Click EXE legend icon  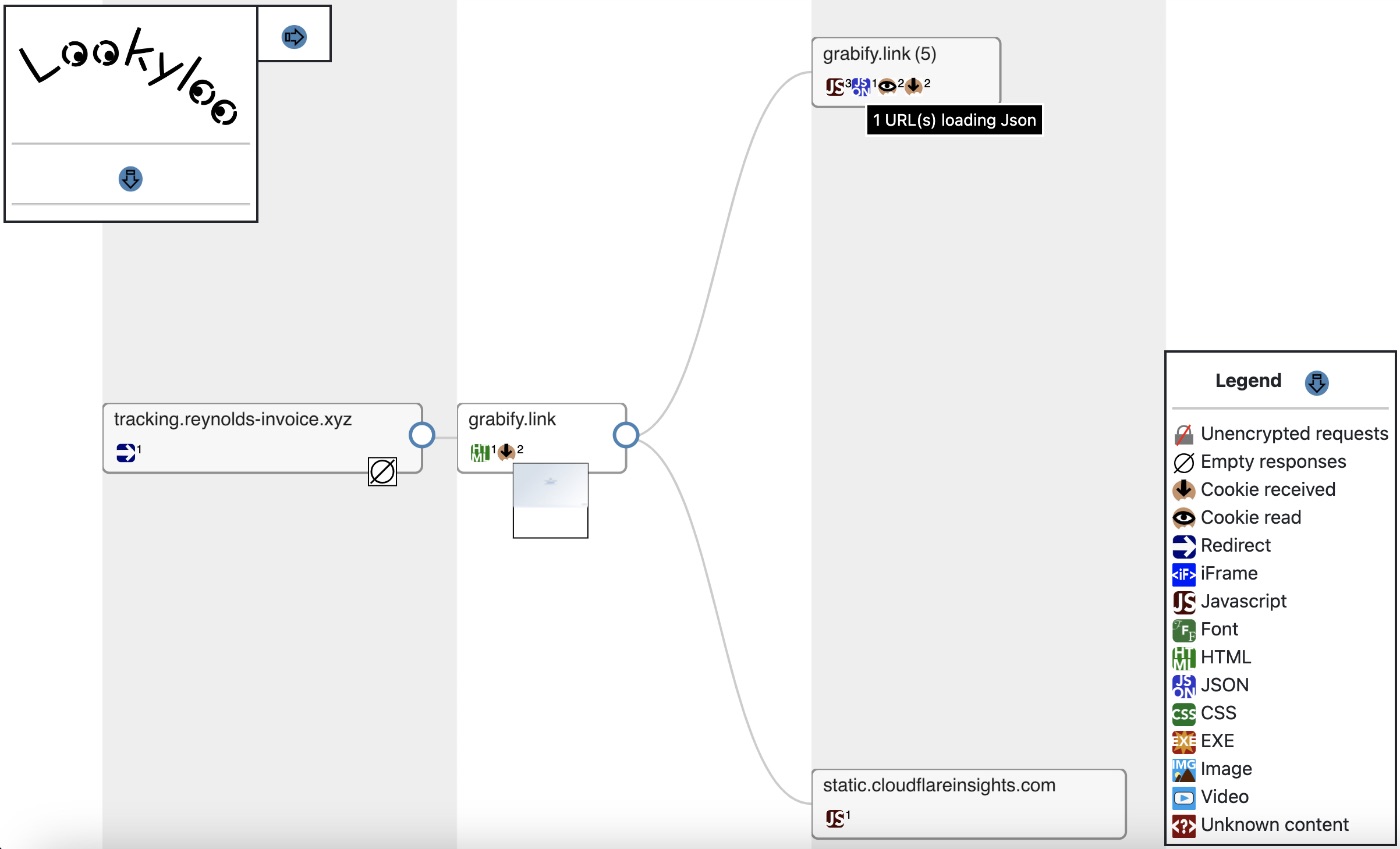[1184, 743]
